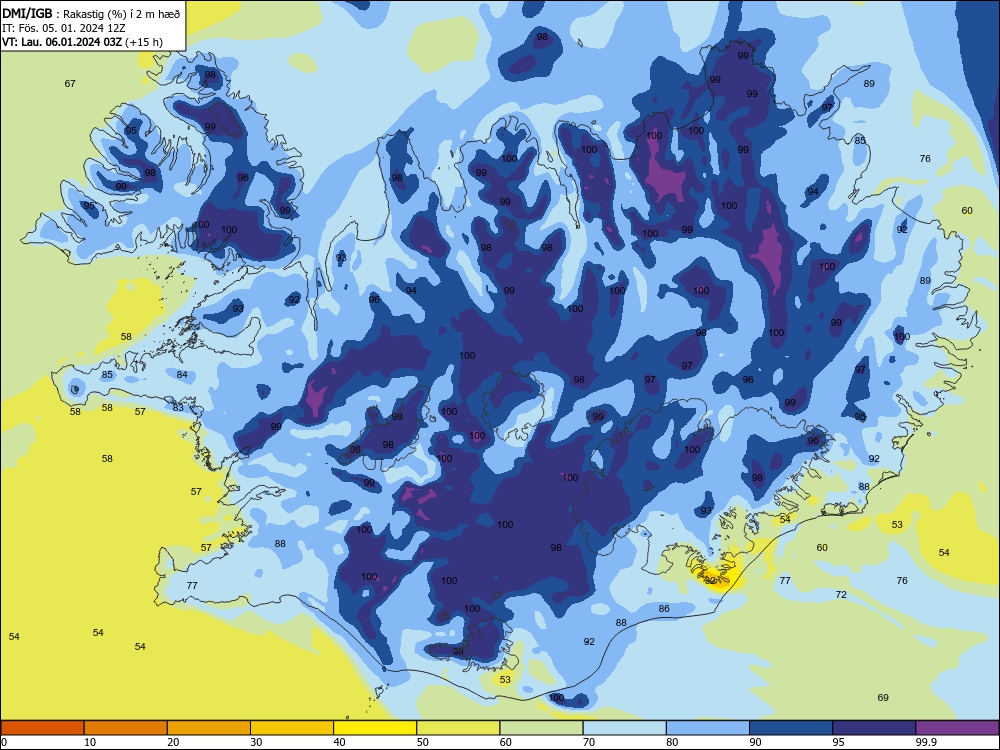This screenshot has width=1000, height=750.
Task: Click the '60' tick label under the color legend
Action: pos(506,742)
